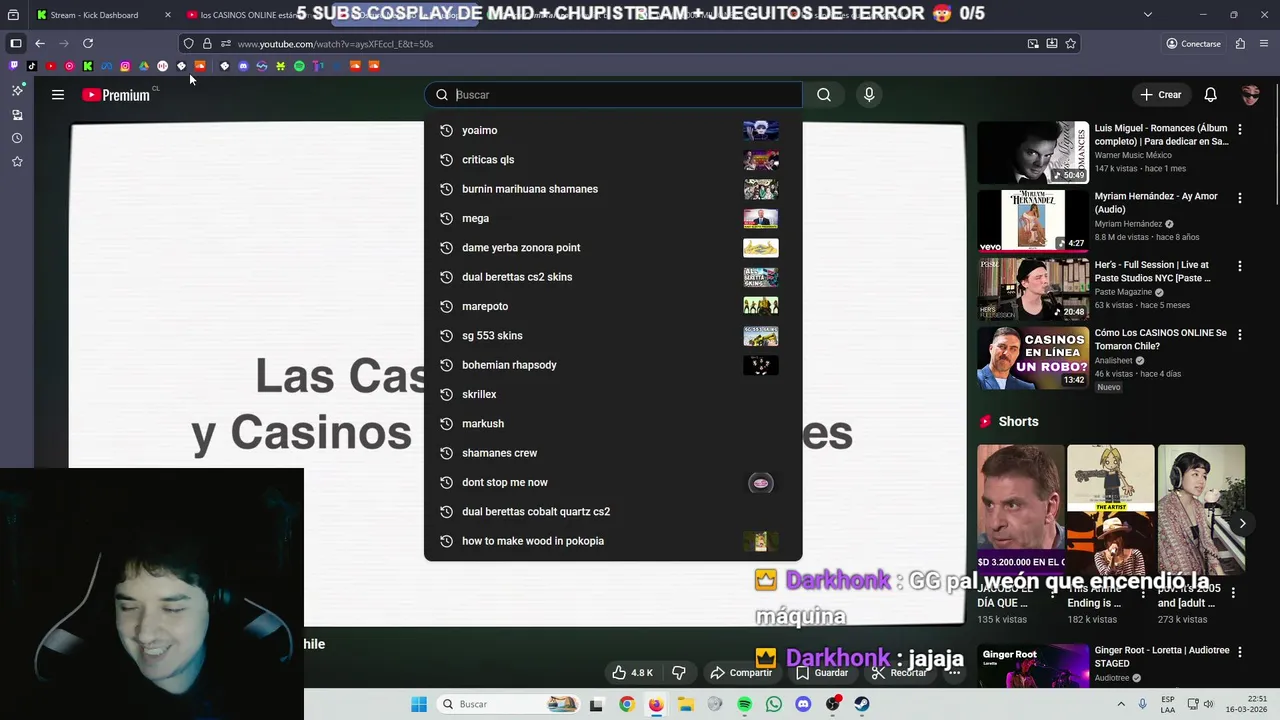Open the Kick bookmark in bookmarks bar

88,66
